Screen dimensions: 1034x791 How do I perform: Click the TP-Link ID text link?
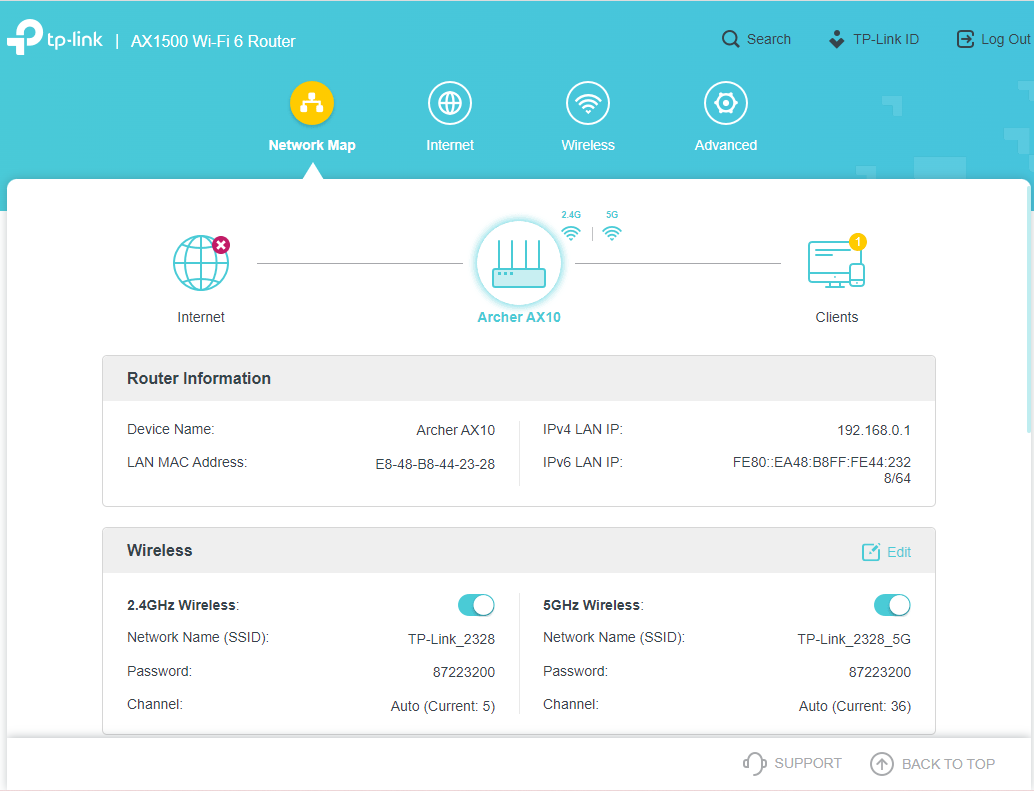886,40
